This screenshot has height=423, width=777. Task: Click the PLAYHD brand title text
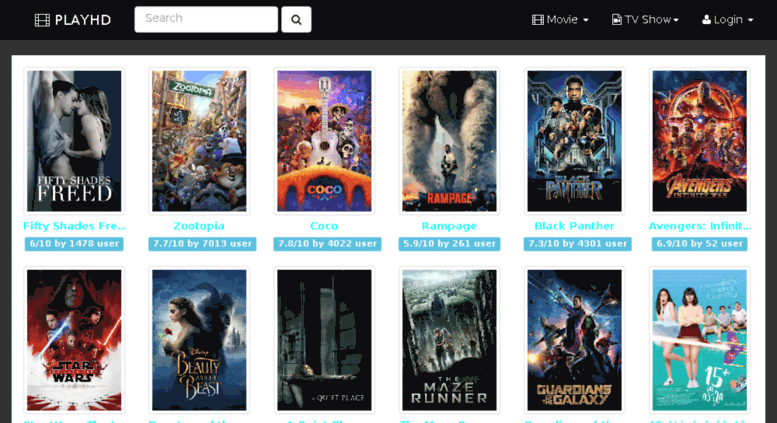tap(83, 20)
